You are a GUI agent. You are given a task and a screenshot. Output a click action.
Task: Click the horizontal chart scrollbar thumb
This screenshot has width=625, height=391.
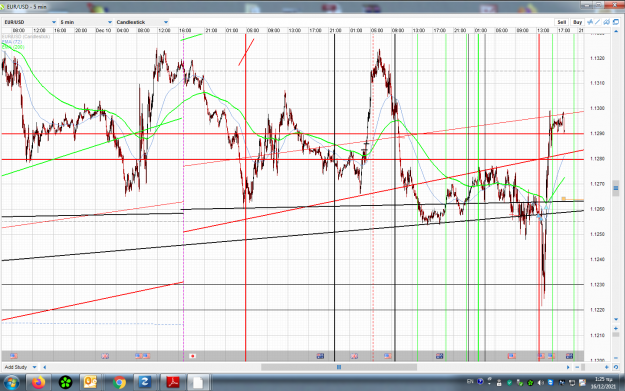click(339, 367)
